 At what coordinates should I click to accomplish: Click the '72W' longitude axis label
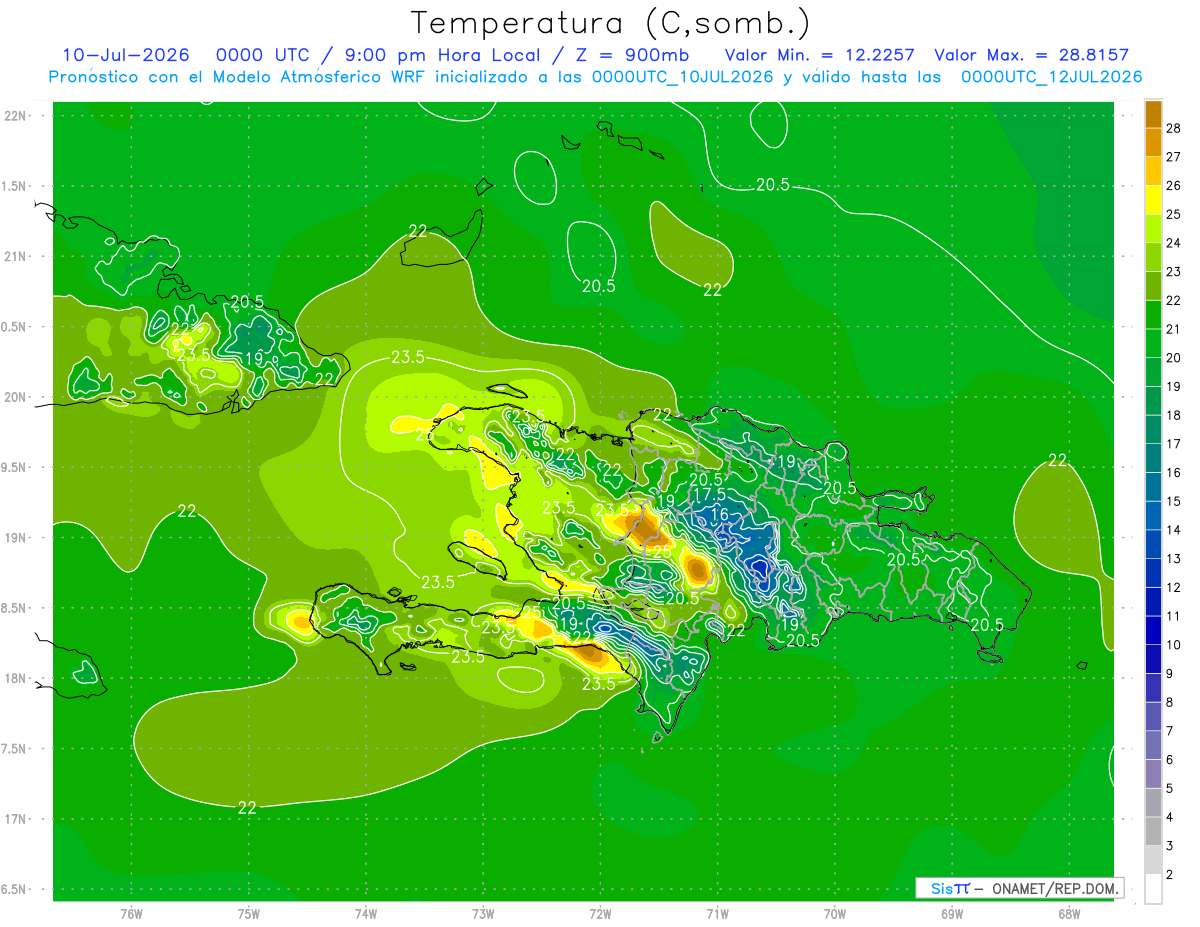pos(601,914)
